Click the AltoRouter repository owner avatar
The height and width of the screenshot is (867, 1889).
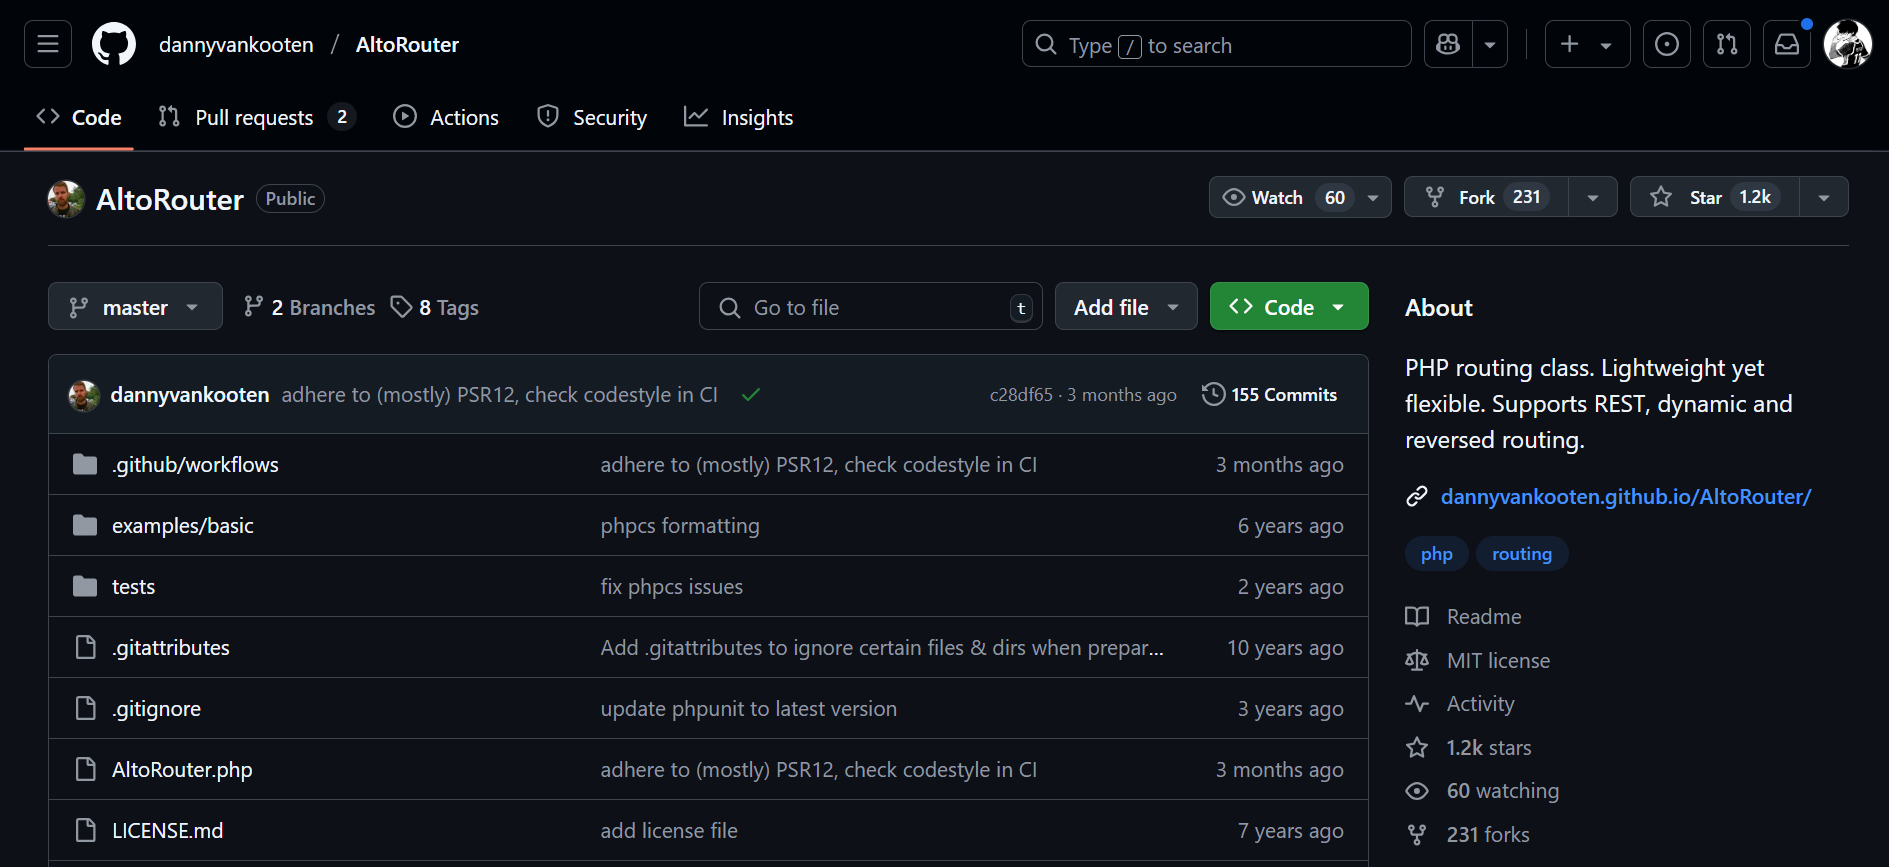pyautogui.click(x=66, y=199)
